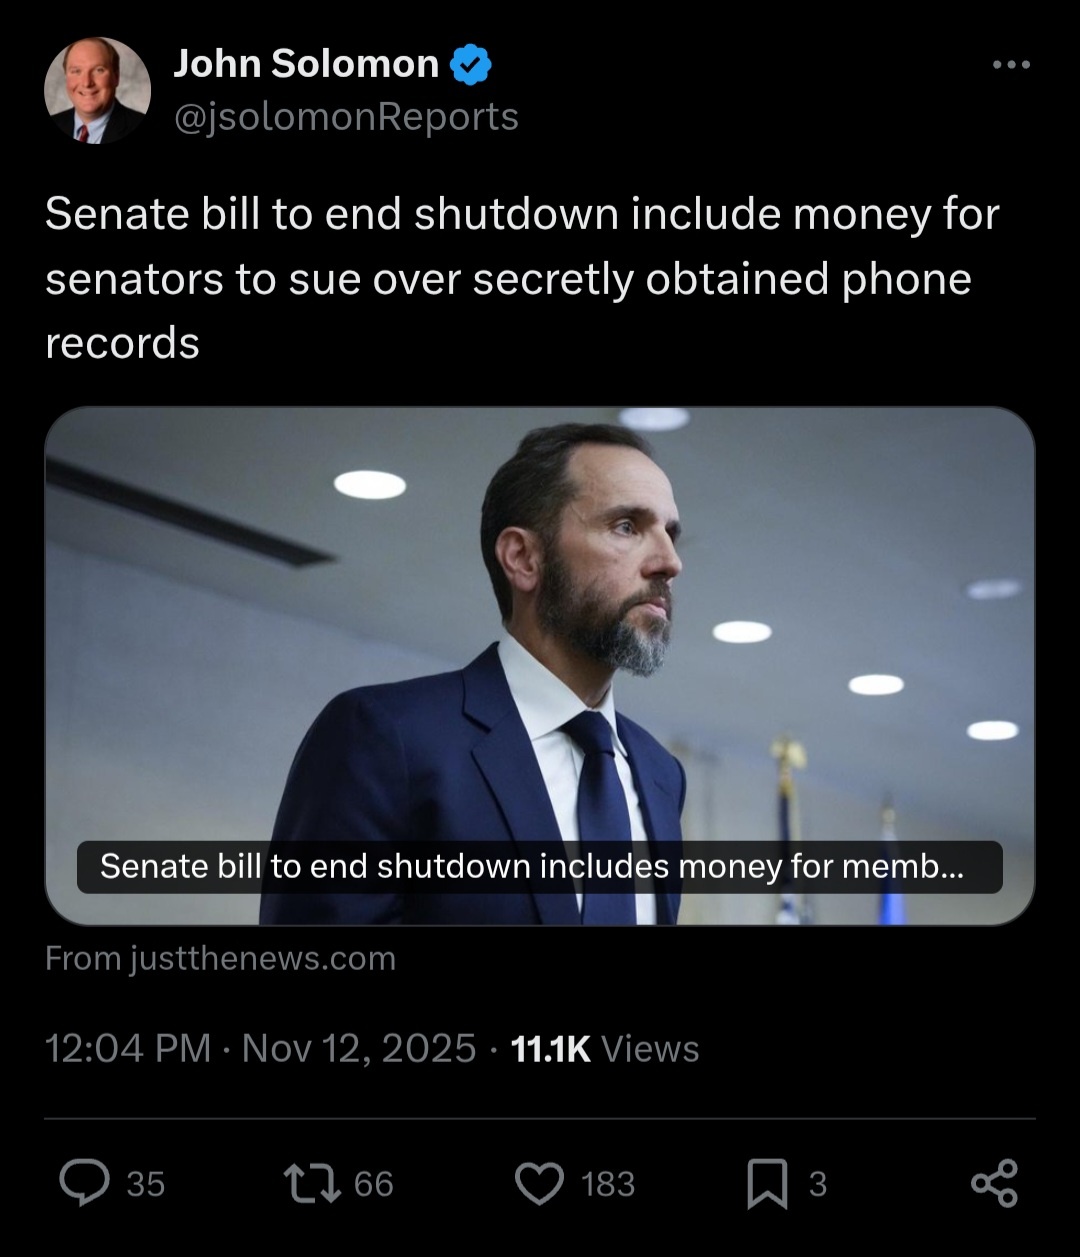Repost the tweet with the arrows icon
This screenshot has height=1257, width=1080.
point(312,1183)
